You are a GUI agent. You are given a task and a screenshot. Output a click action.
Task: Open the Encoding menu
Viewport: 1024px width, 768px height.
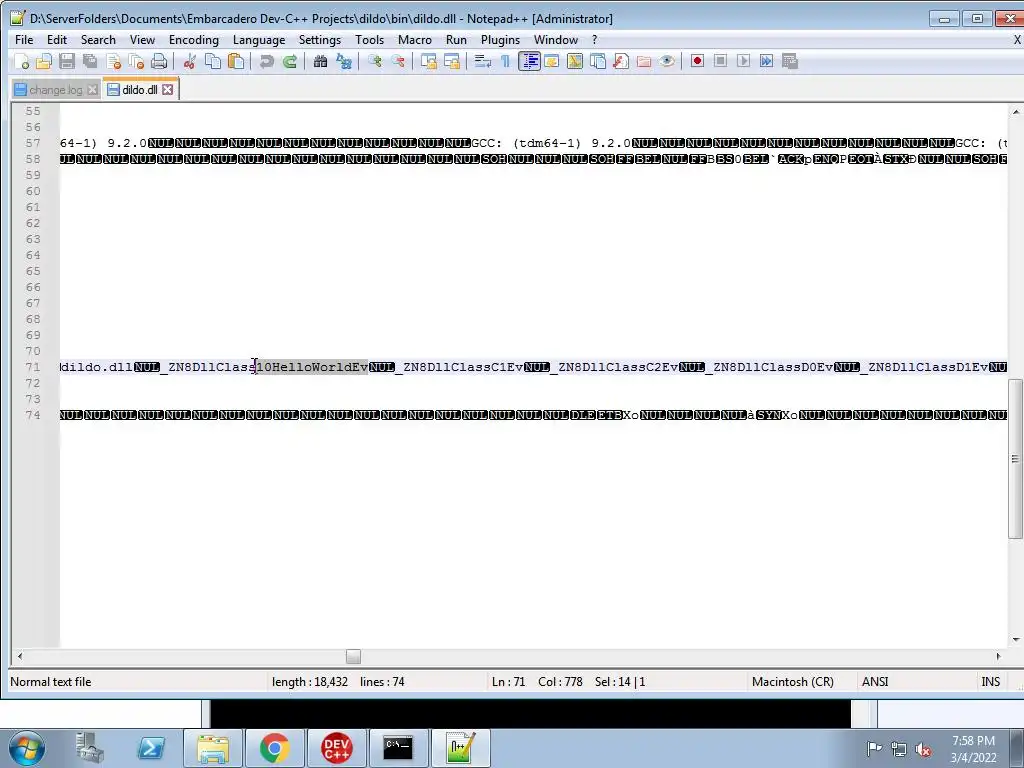click(x=194, y=40)
